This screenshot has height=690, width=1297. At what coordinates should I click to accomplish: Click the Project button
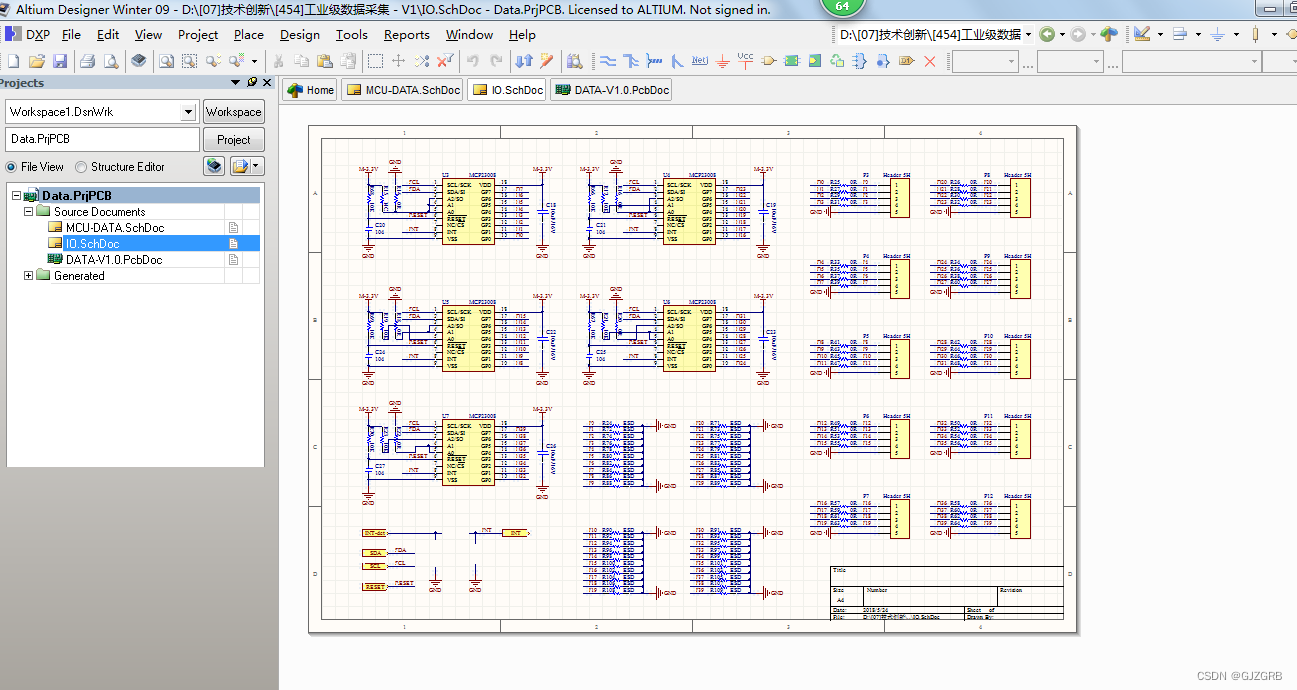[233, 139]
